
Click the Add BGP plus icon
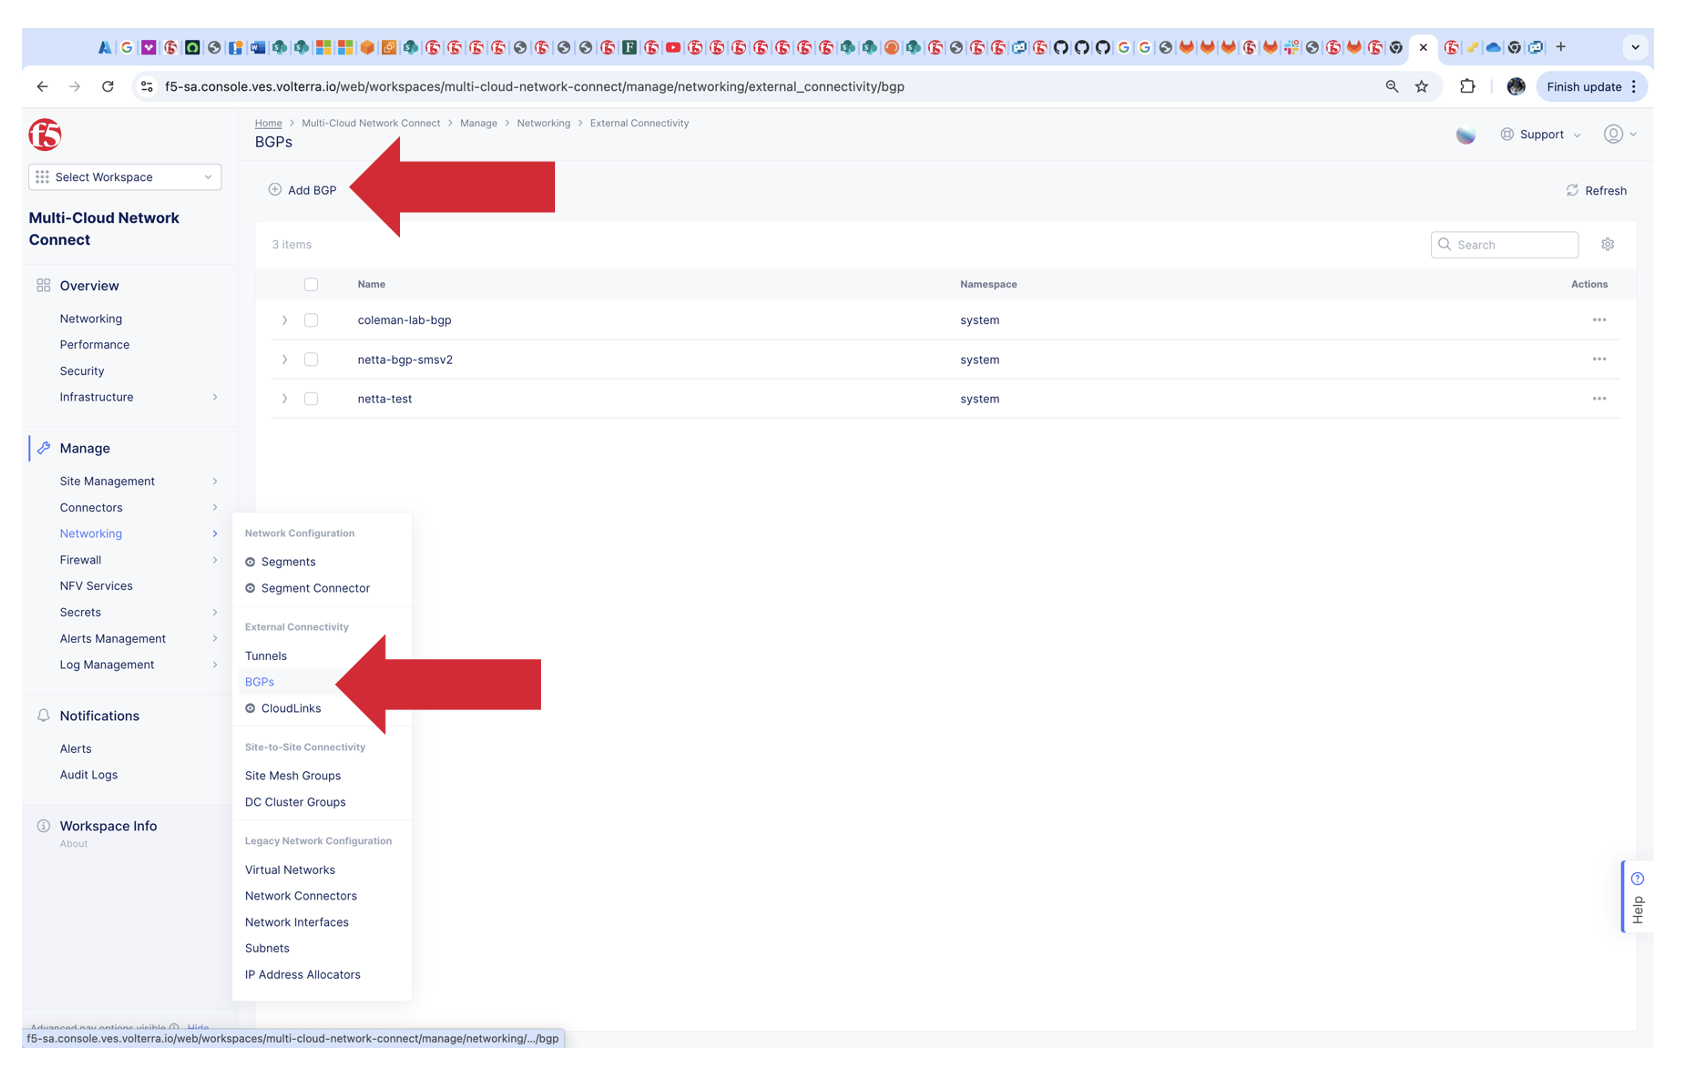tap(275, 190)
